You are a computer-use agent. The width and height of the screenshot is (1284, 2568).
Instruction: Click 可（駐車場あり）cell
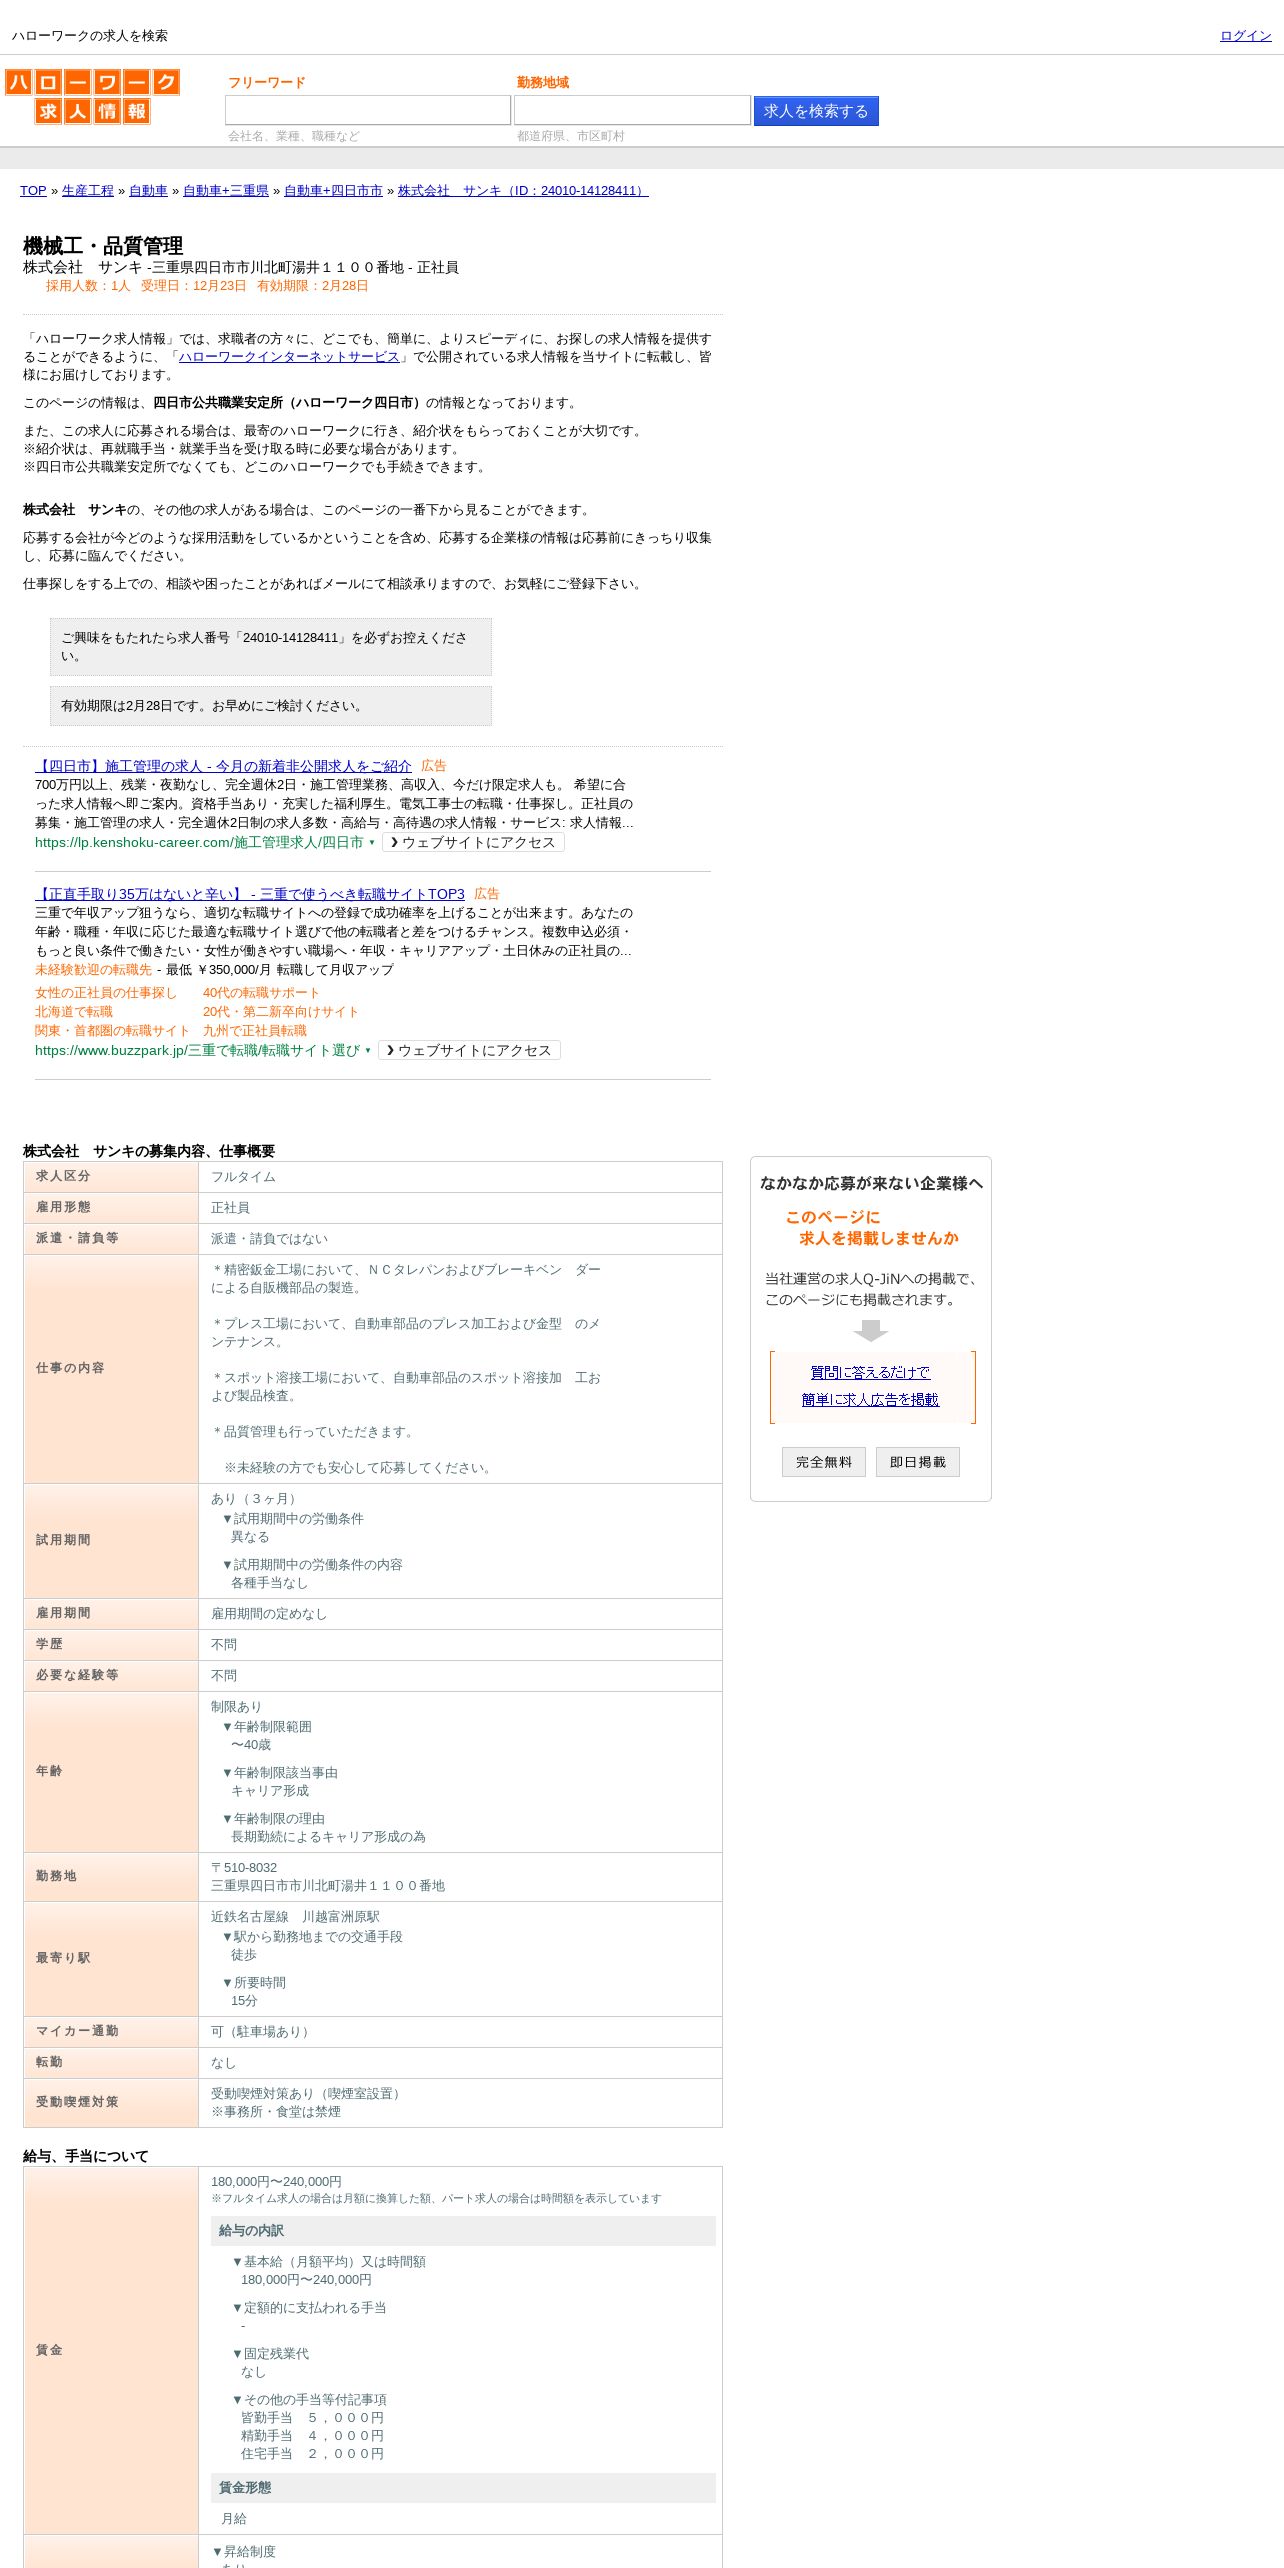(x=261, y=2032)
